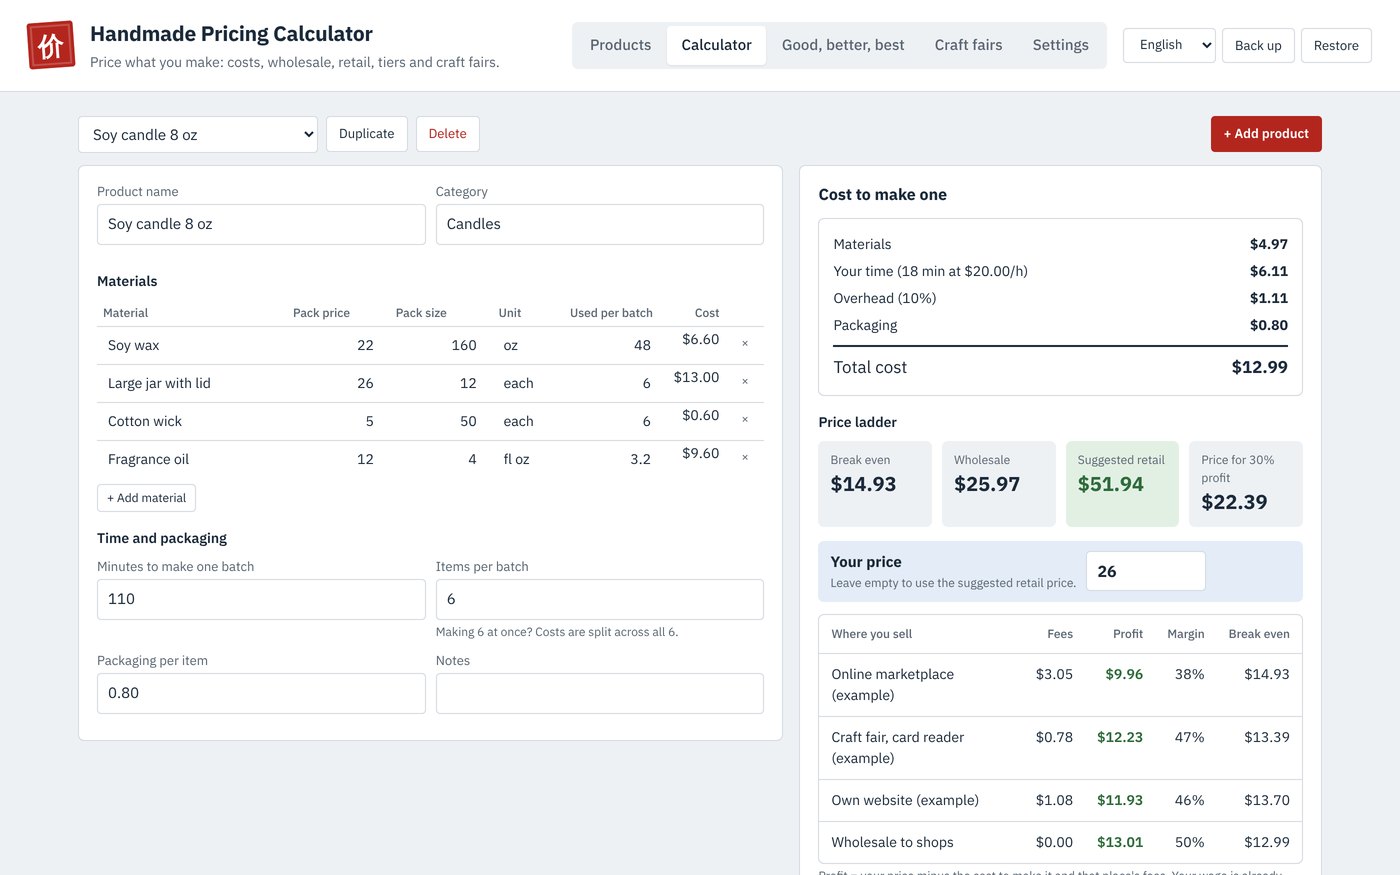Delete the current product
Viewport: 1400px width, 875px height.
point(447,134)
